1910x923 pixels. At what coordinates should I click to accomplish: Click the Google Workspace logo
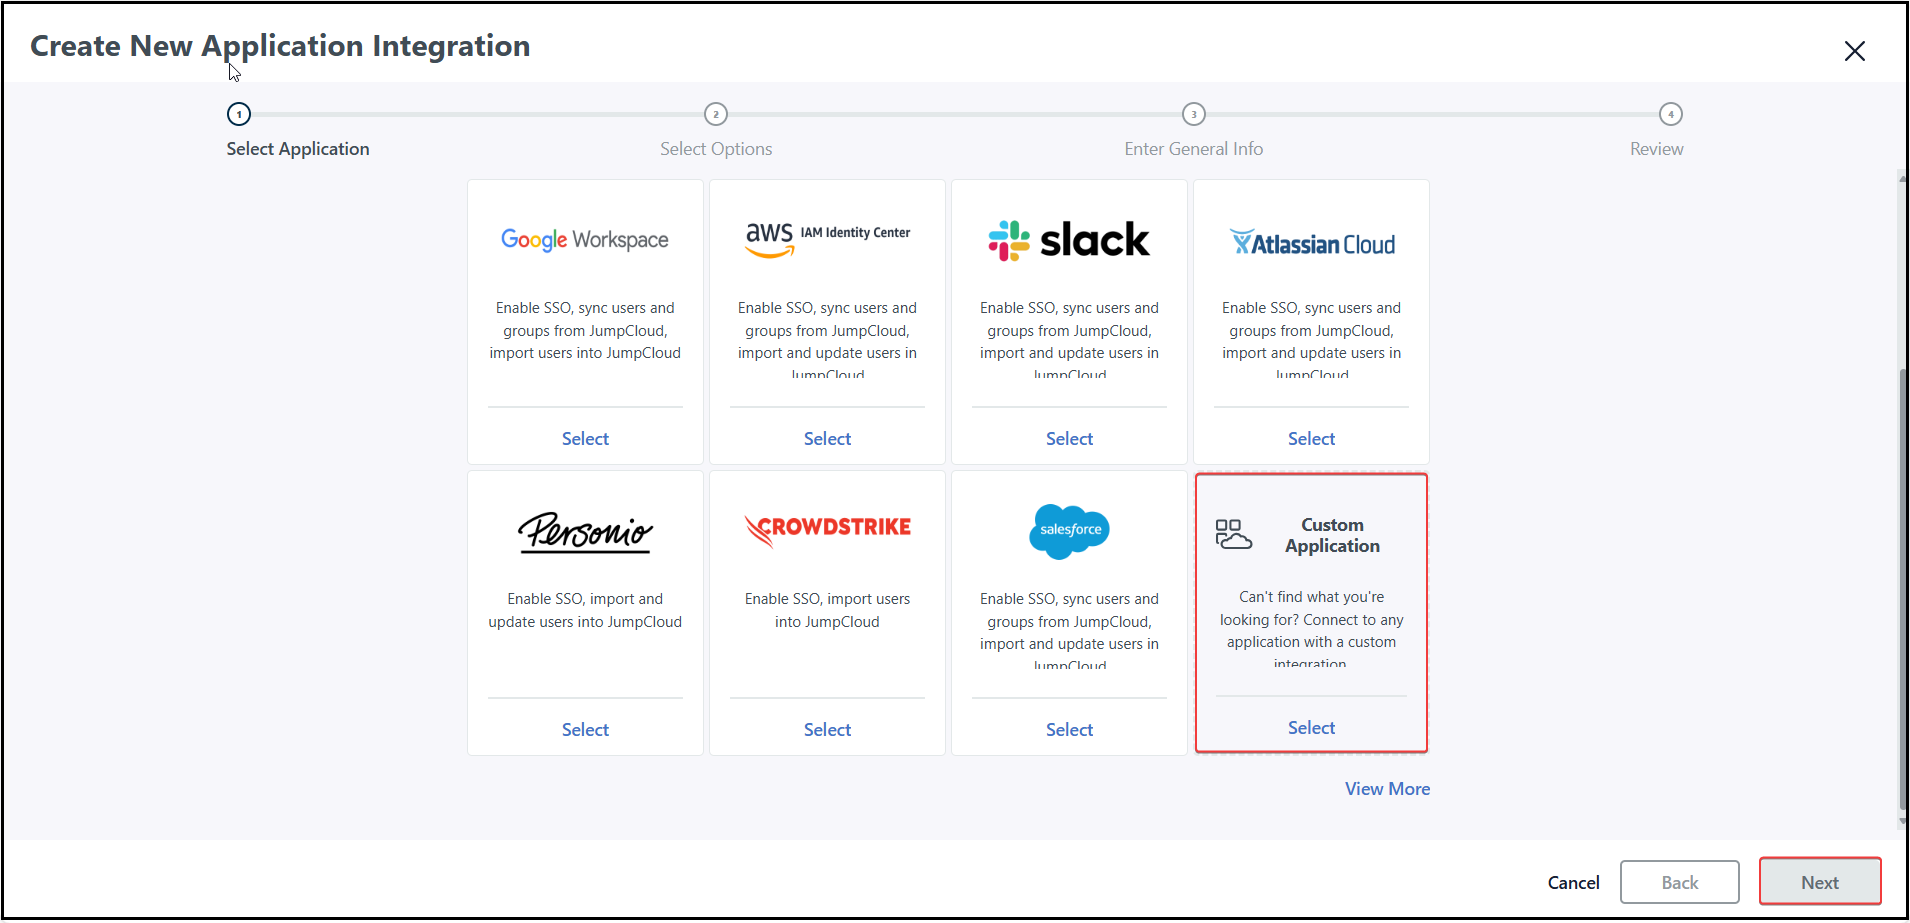coord(585,240)
